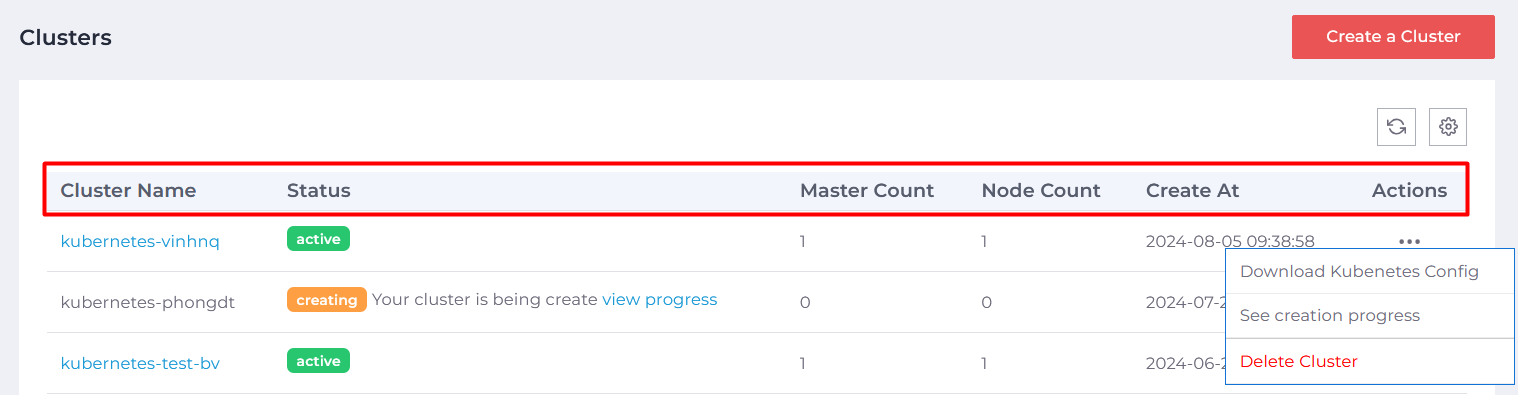Click the kubernetes-phongdt cluster name
Image resolution: width=1518 pixels, height=395 pixels.
[x=148, y=301]
